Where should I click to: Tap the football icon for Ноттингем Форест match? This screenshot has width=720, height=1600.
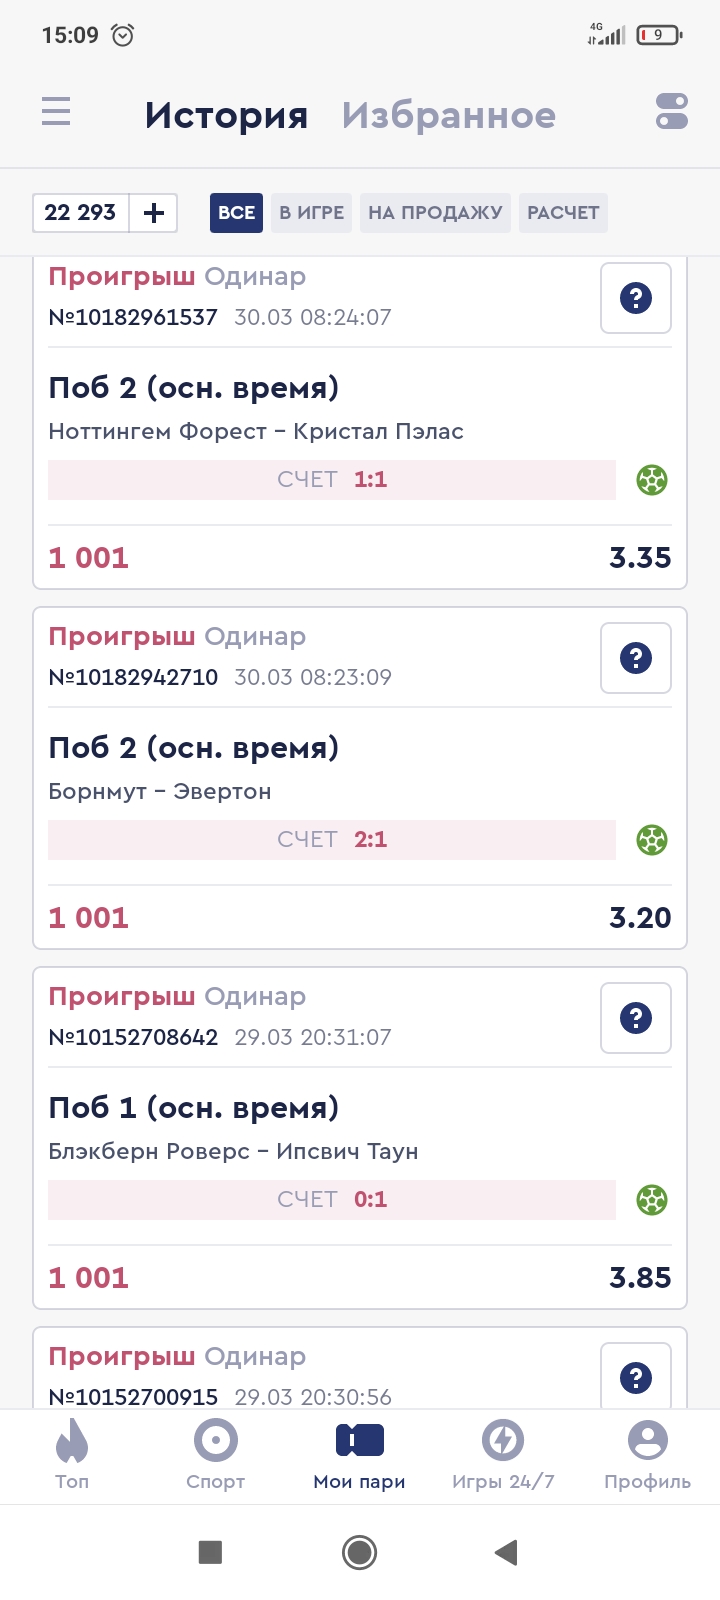pyautogui.click(x=652, y=480)
